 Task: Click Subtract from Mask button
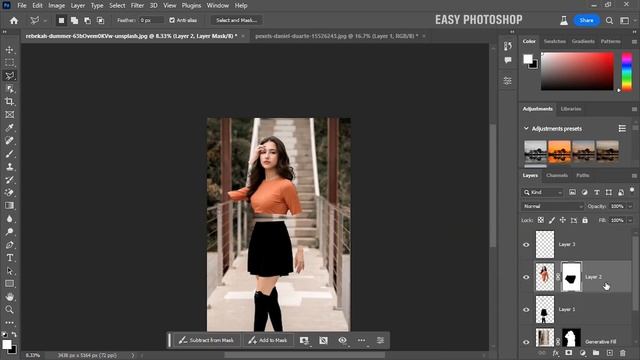pos(207,340)
